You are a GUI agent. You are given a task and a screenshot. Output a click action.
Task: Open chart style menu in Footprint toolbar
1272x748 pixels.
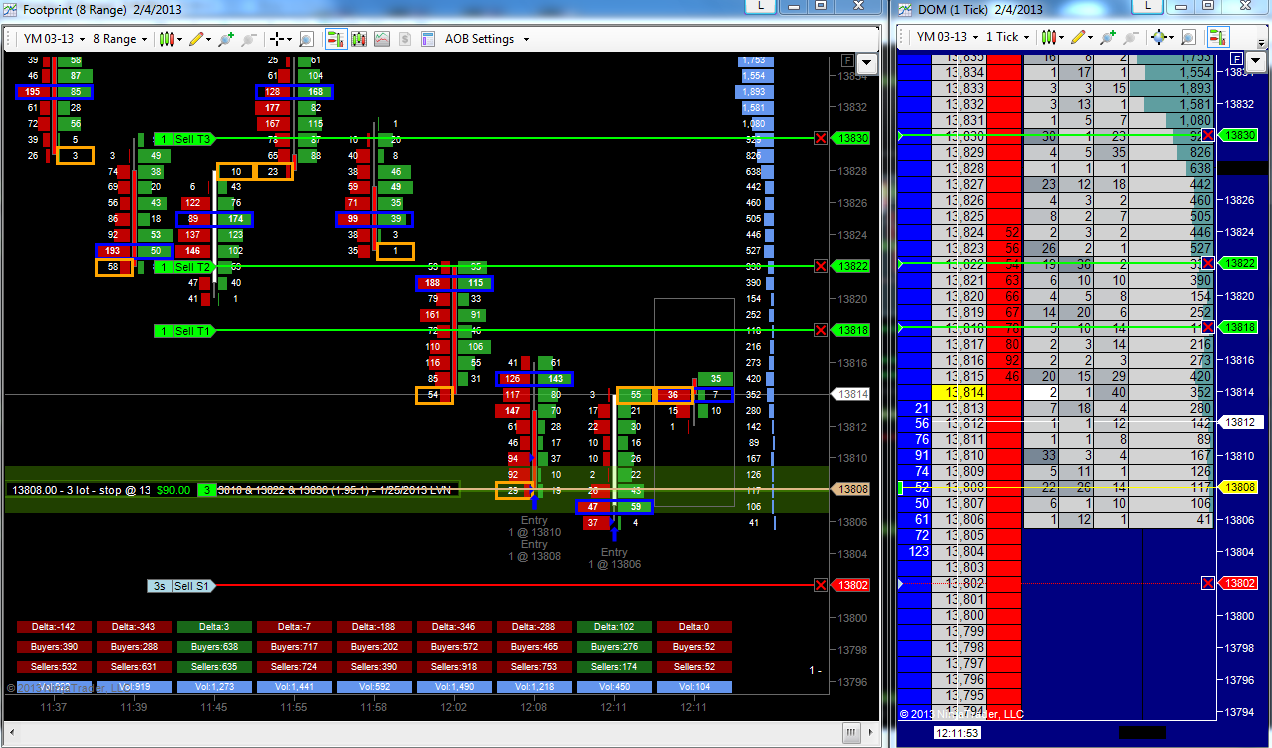(169, 39)
